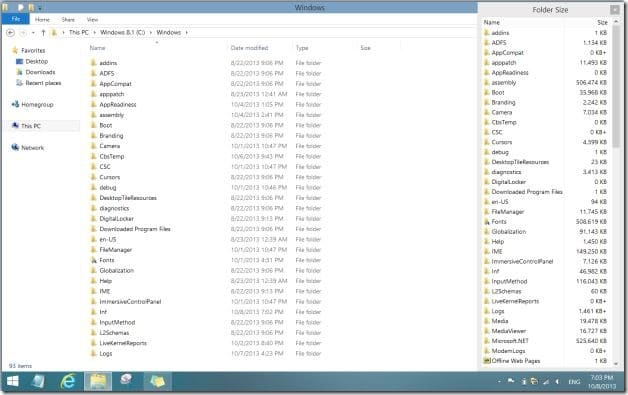
Task: Select the assembly row in Folder Size
Action: 545,83
